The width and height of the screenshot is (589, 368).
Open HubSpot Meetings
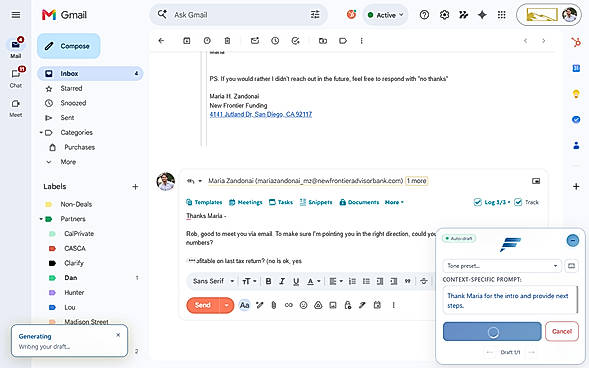click(246, 202)
